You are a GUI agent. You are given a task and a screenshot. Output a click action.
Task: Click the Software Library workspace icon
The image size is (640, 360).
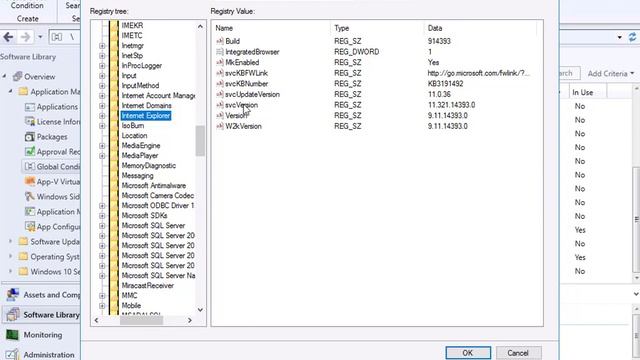click(x=12, y=314)
